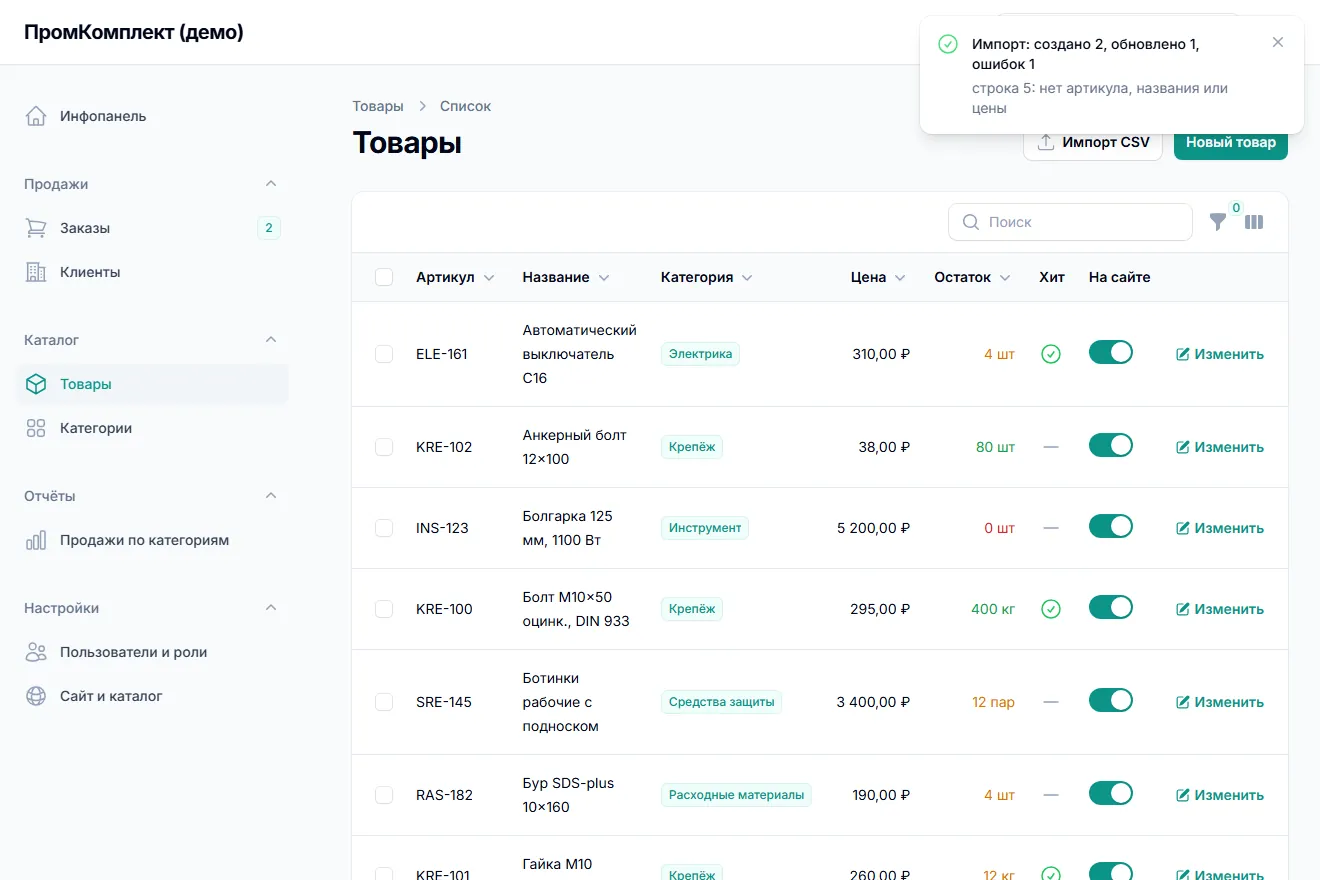The image size is (1320, 880).
Task: Click the Товары breadcrumb link
Action: point(378,106)
